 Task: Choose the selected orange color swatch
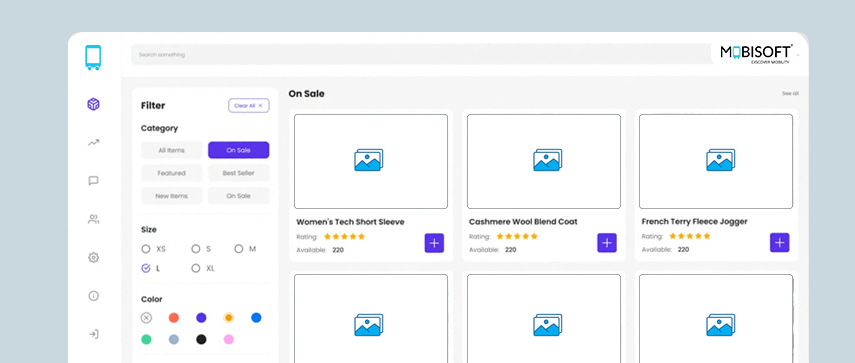coord(229,318)
